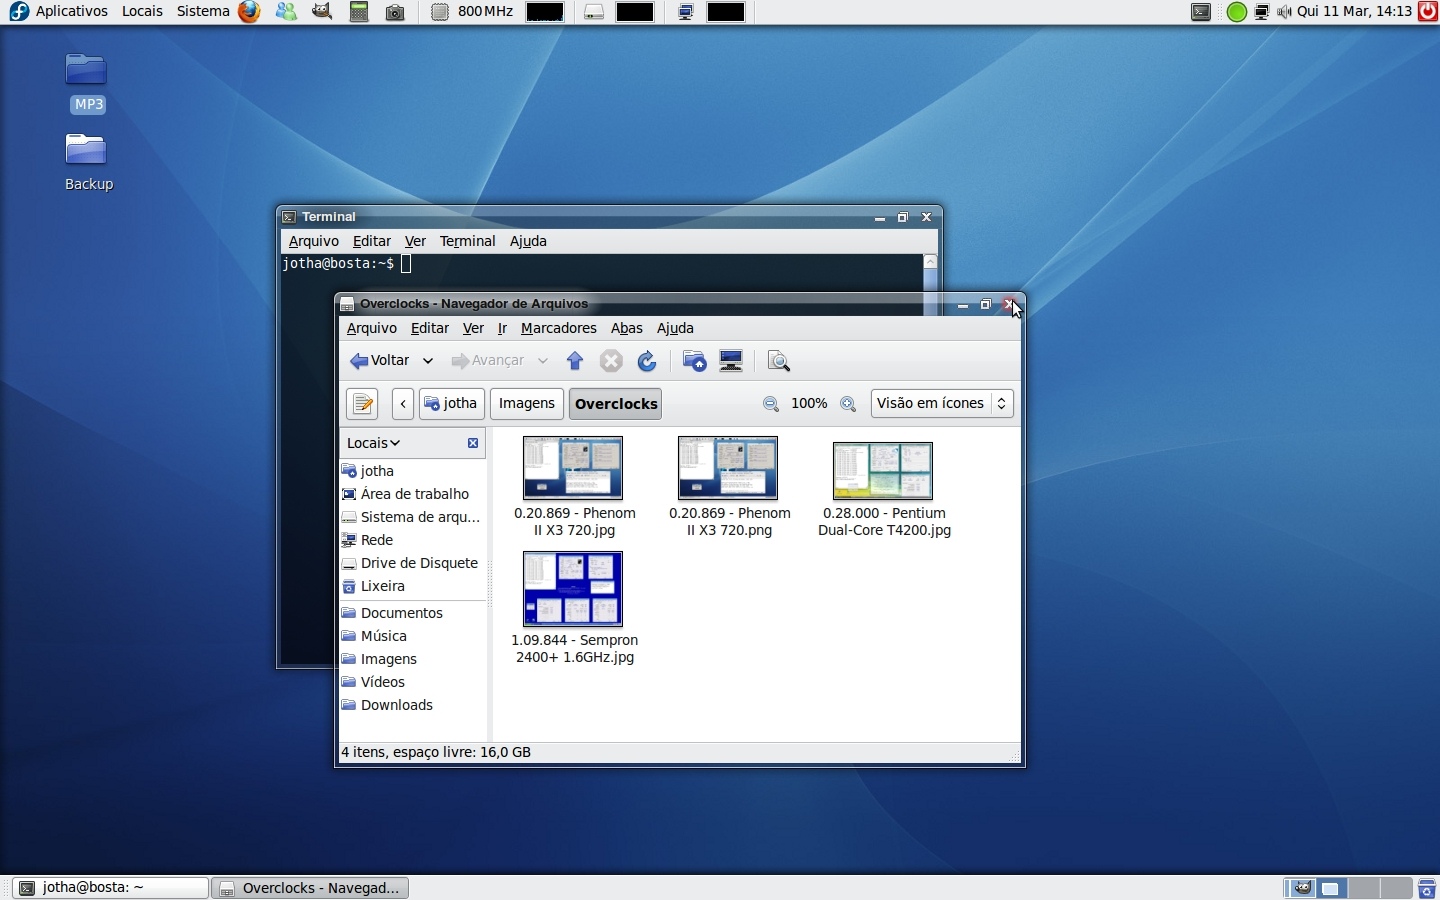Viewport: 1440px width, 900px height.
Task: Click the Voltar back button
Action: coord(381,362)
